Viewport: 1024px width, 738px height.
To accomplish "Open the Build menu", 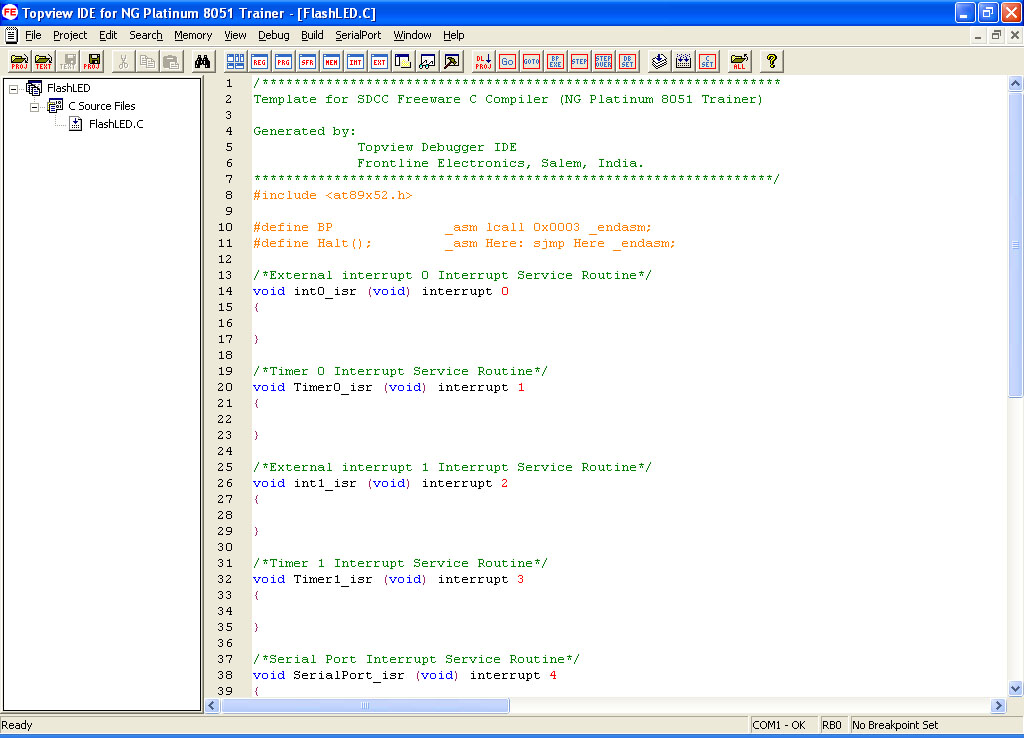I will [312, 35].
